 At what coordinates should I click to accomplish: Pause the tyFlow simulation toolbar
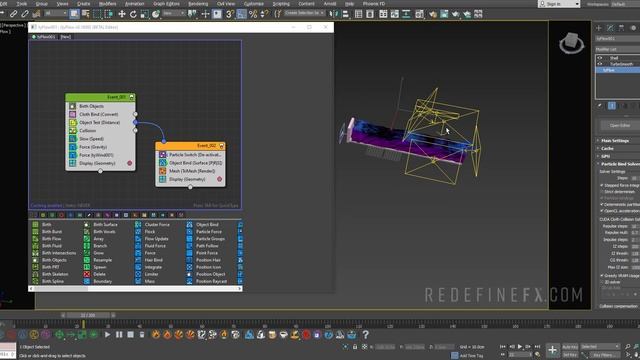[119, 335]
